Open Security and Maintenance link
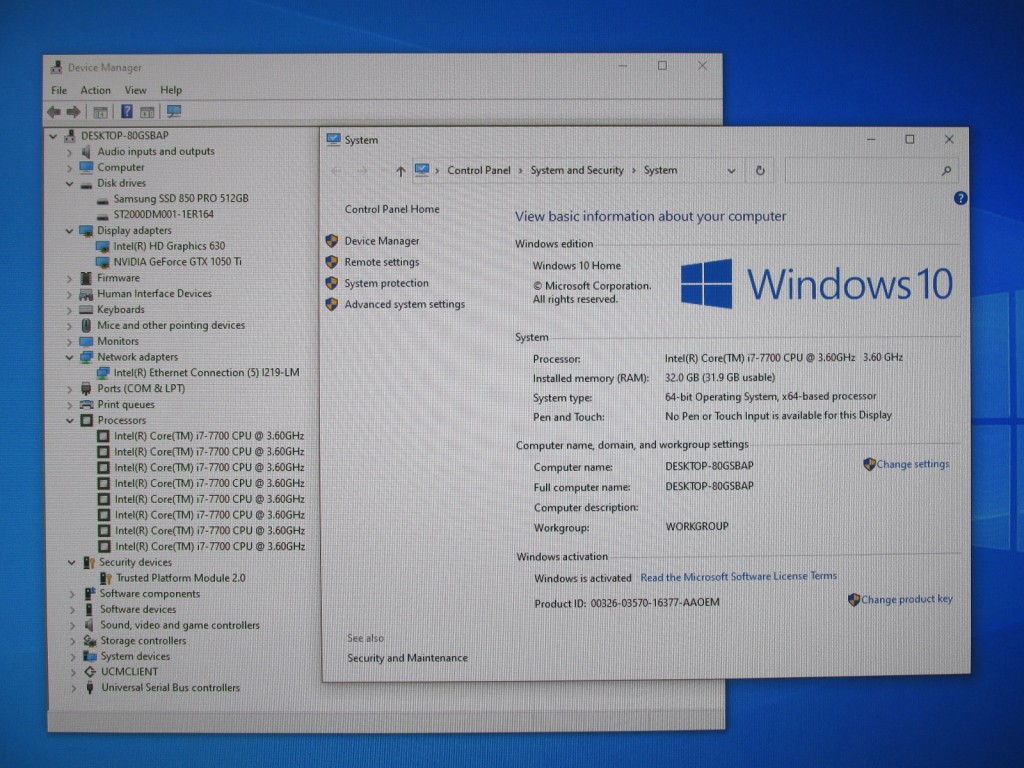Image resolution: width=1024 pixels, height=768 pixels. [x=408, y=658]
